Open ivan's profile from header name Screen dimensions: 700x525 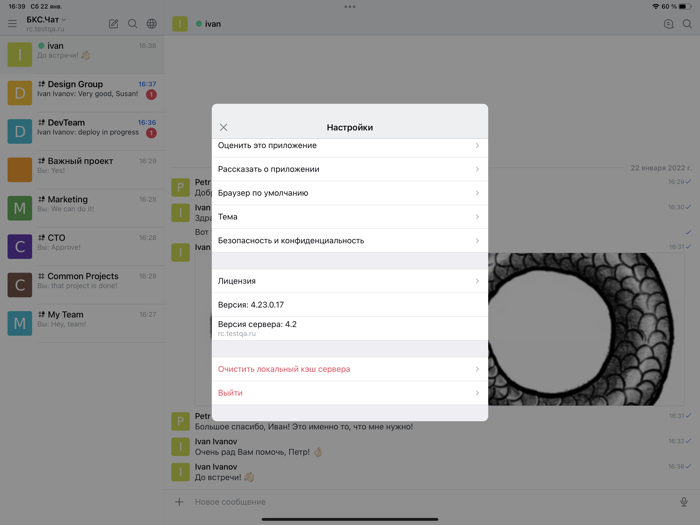(x=213, y=24)
